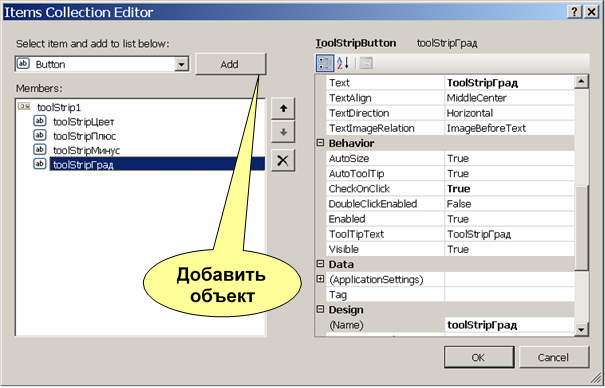Select toolStripЦвет member

[84, 122]
